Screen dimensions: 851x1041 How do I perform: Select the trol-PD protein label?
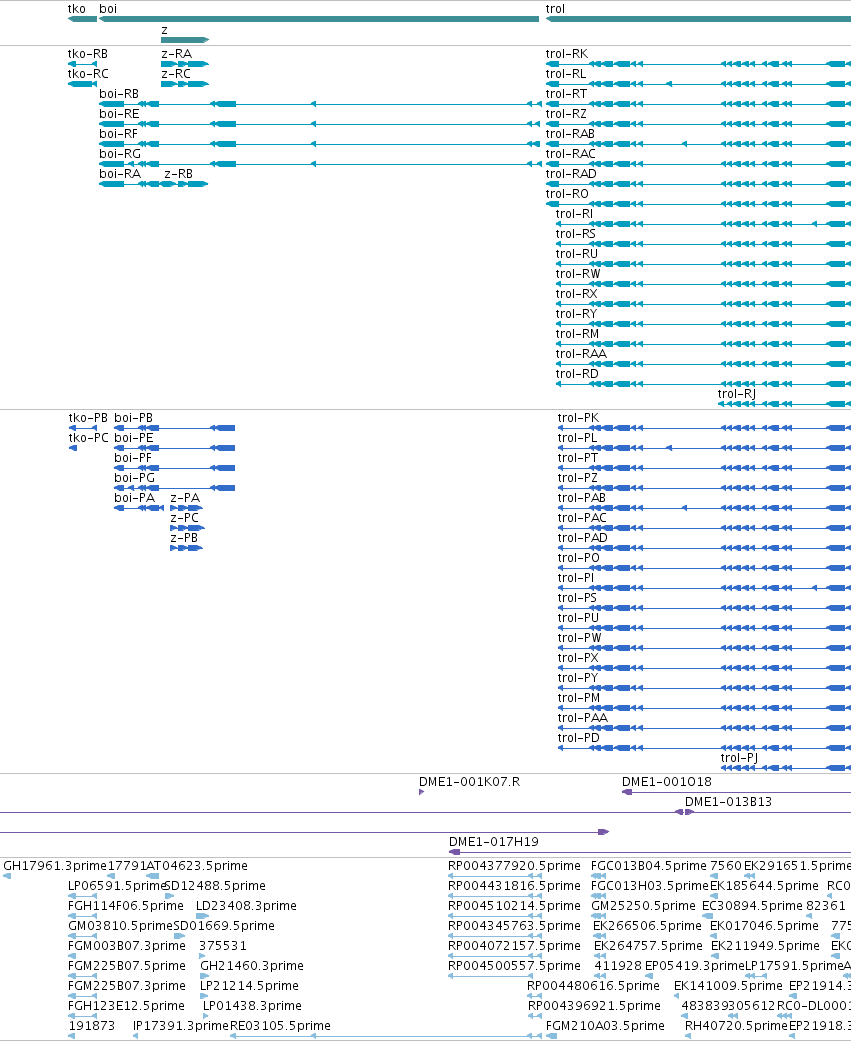click(579, 738)
